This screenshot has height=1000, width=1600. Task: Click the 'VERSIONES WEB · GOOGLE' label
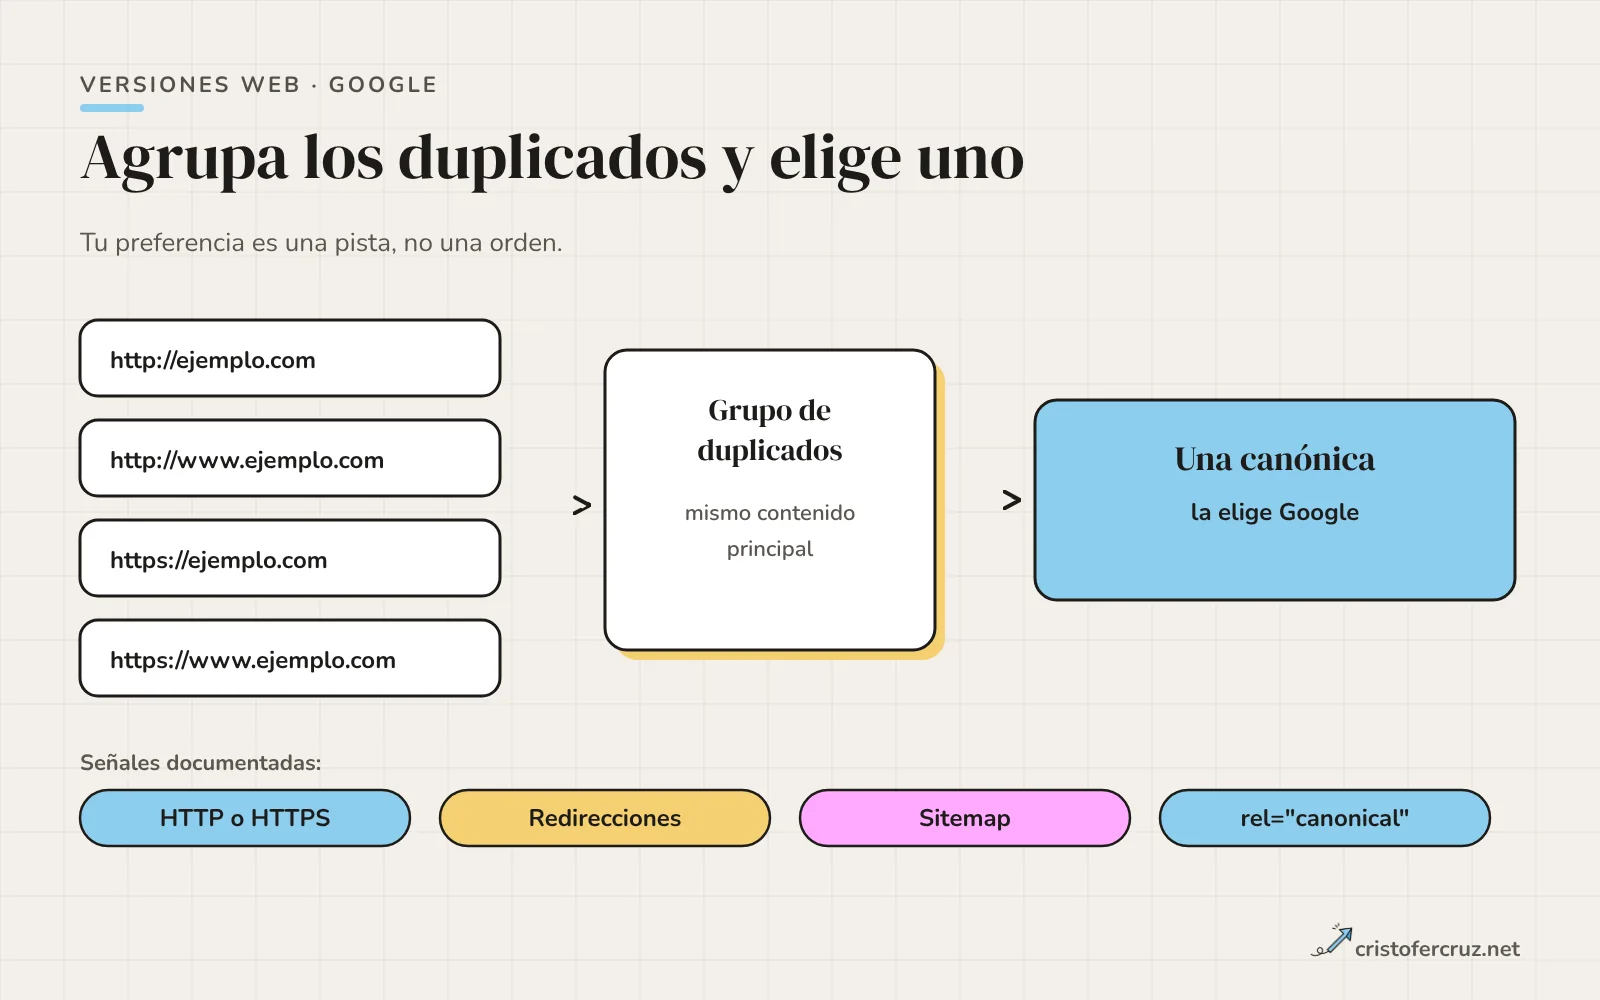pos(259,85)
